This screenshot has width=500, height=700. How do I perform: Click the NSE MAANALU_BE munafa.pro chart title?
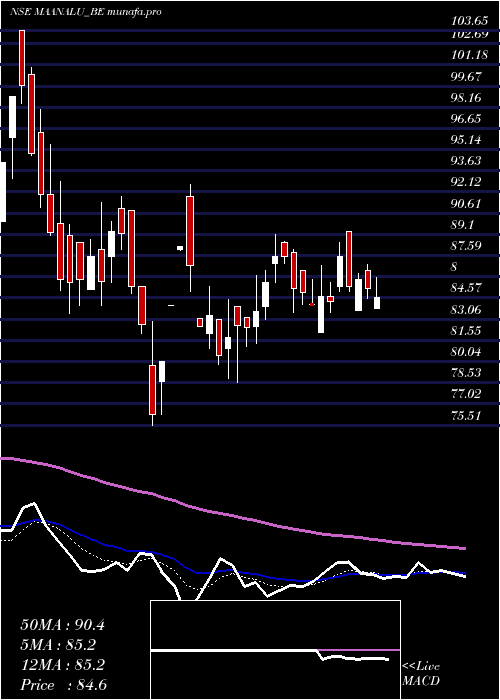86,12
